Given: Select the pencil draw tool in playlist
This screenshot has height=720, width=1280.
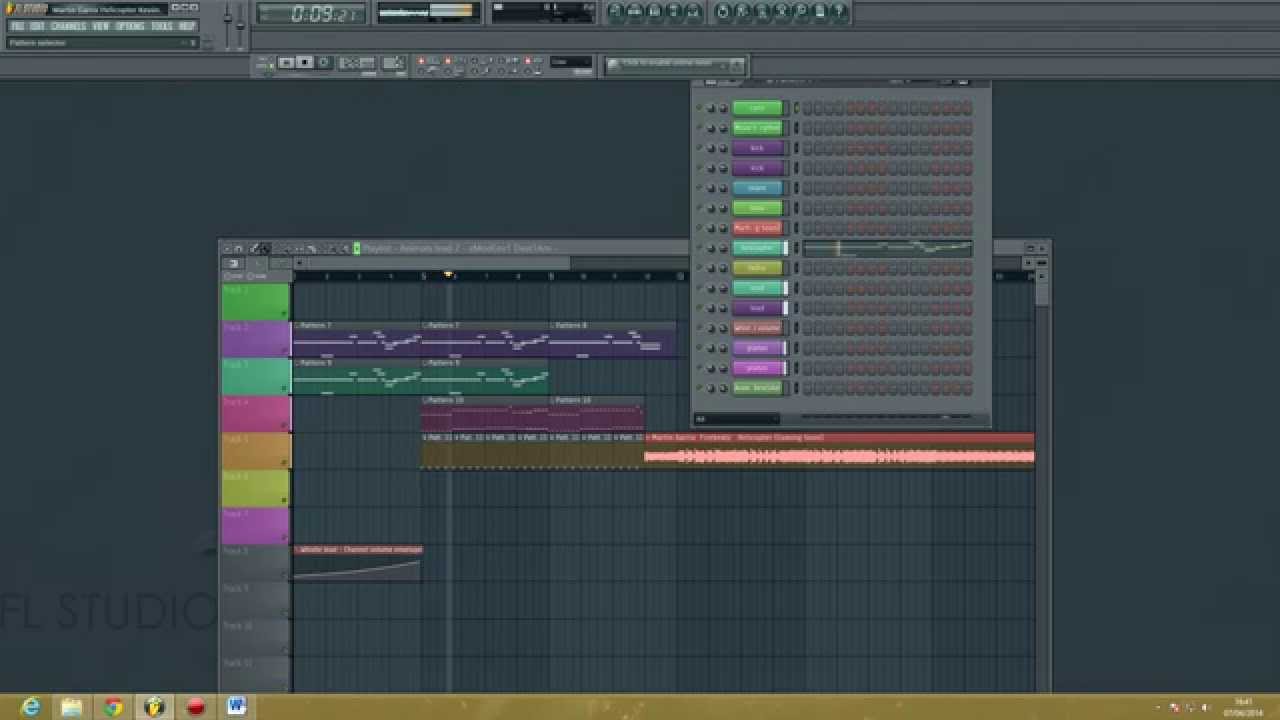Looking at the screenshot, I should point(254,248).
